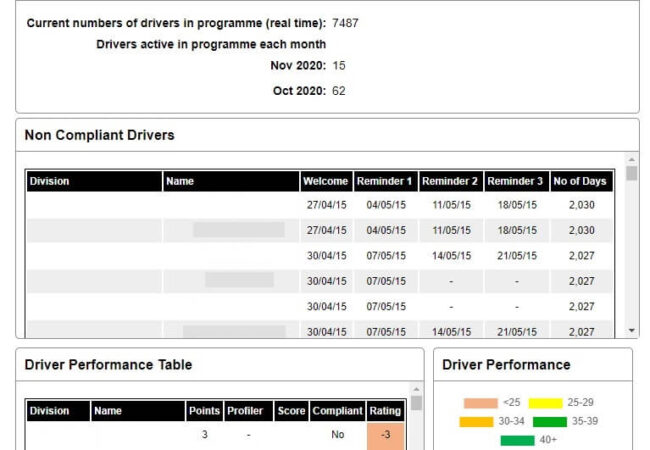The width and height of the screenshot is (650, 450).
Task: Click the 2,030 days value in first row
Action: click(582, 205)
